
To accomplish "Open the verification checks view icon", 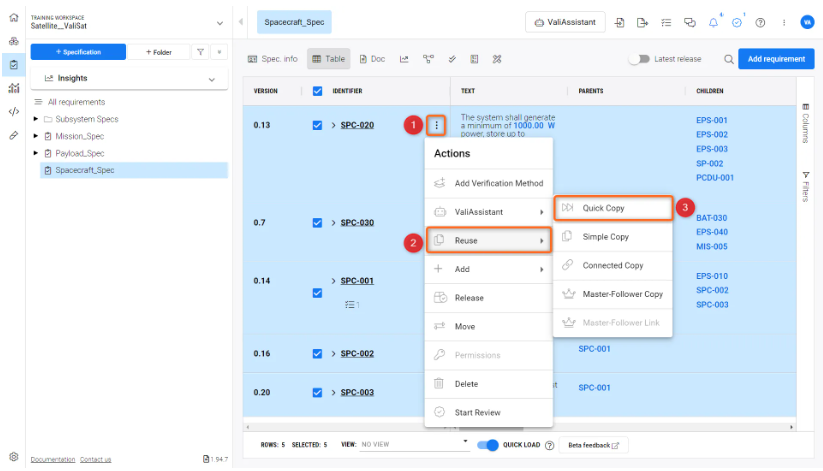I will [452, 59].
